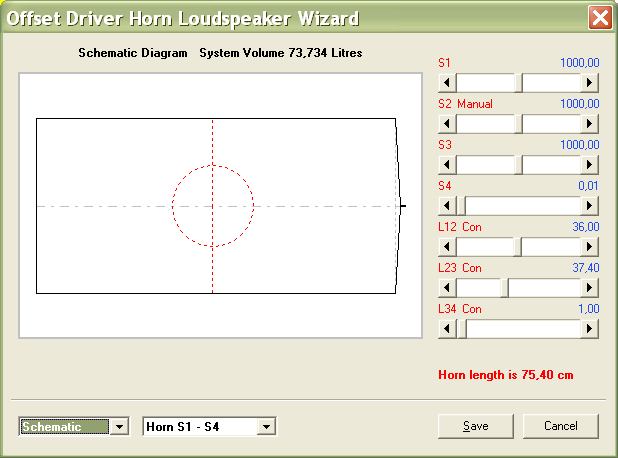The image size is (618, 458).
Task: Cancel the horn wizard dialog
Action: 561,426
